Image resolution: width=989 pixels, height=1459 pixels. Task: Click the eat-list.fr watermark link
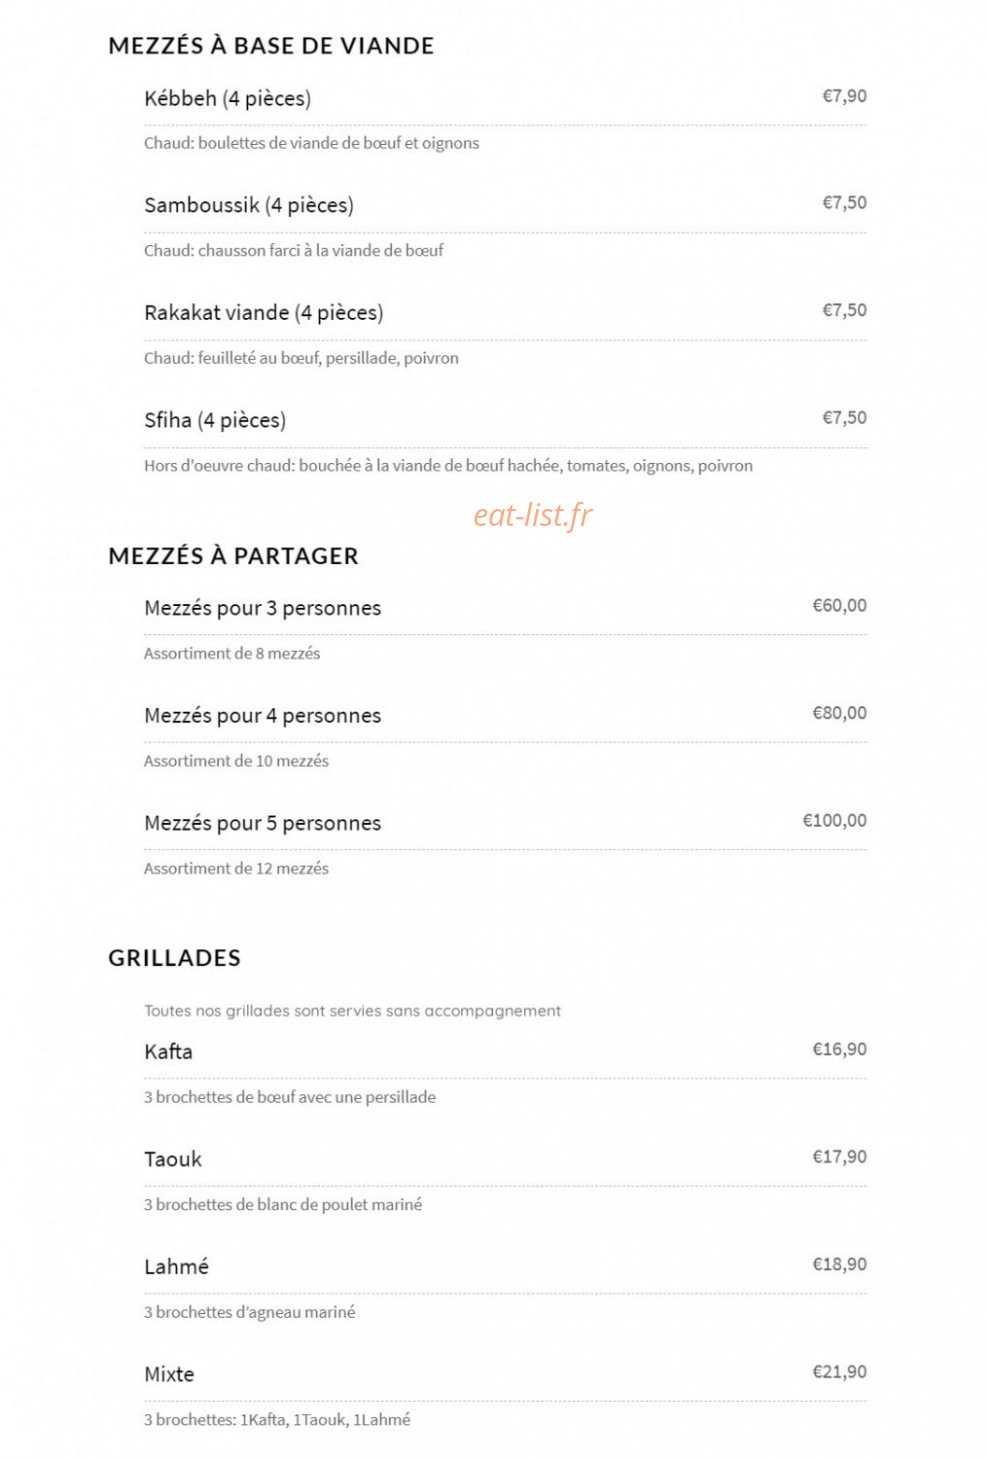[x=533, y=514]
